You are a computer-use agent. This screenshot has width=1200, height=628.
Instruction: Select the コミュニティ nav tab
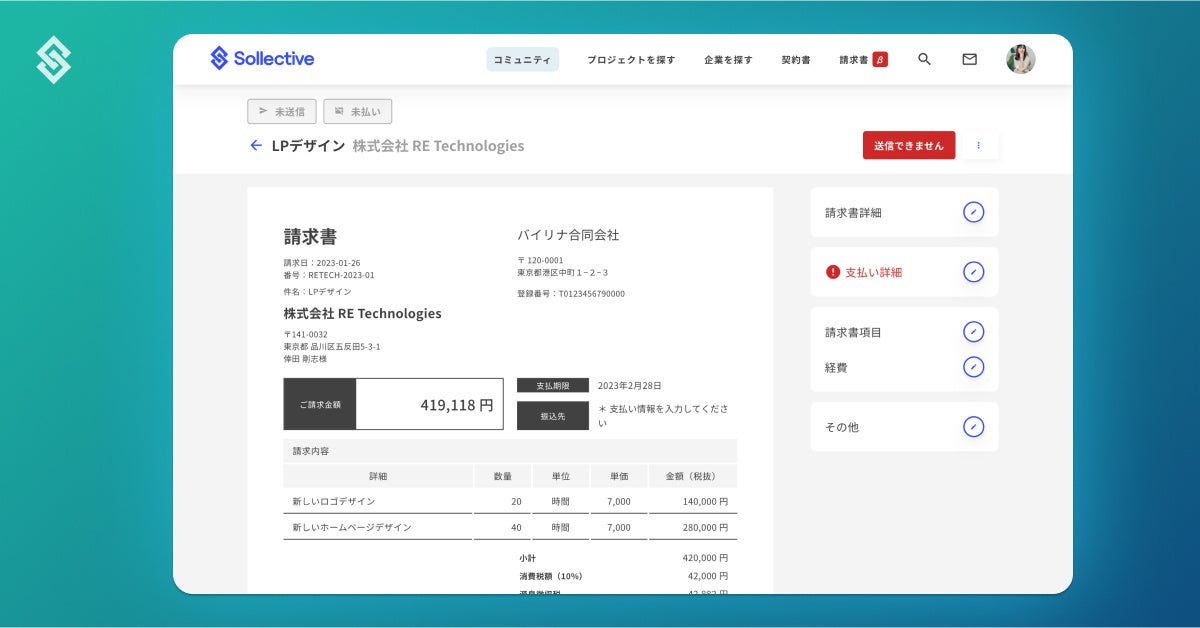(523, 60)
